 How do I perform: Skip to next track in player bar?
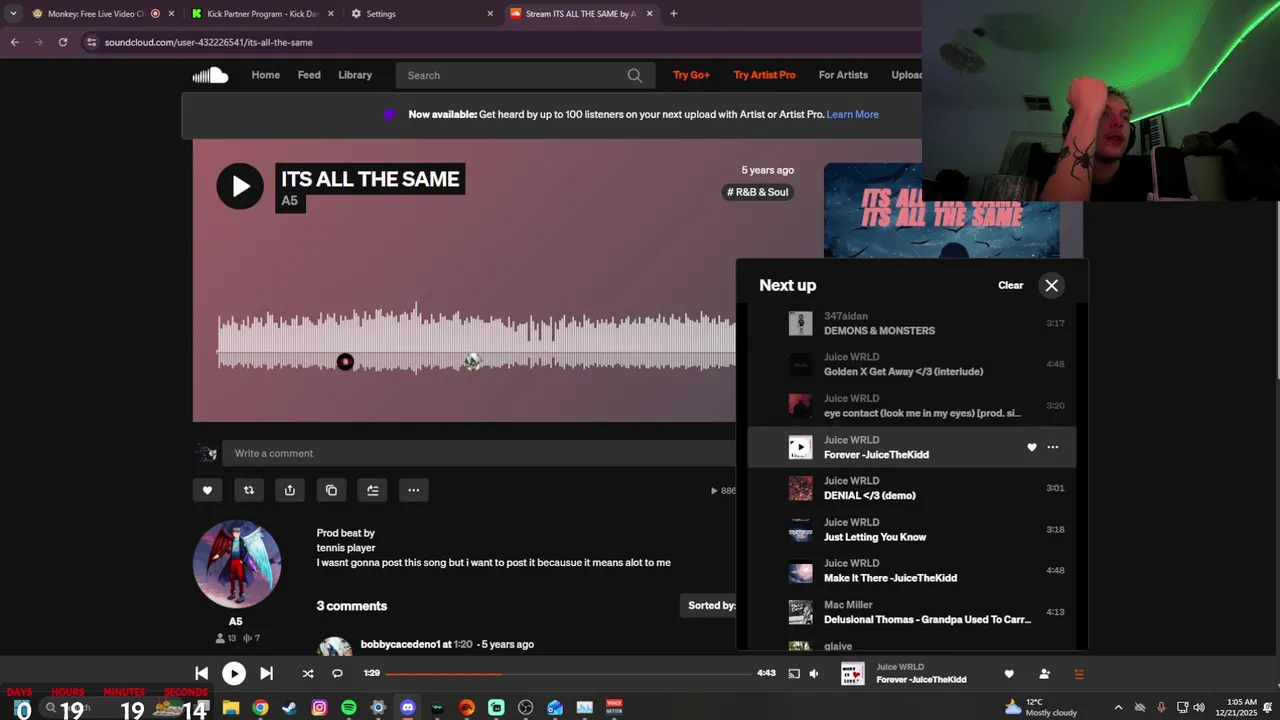pos(266,674)
